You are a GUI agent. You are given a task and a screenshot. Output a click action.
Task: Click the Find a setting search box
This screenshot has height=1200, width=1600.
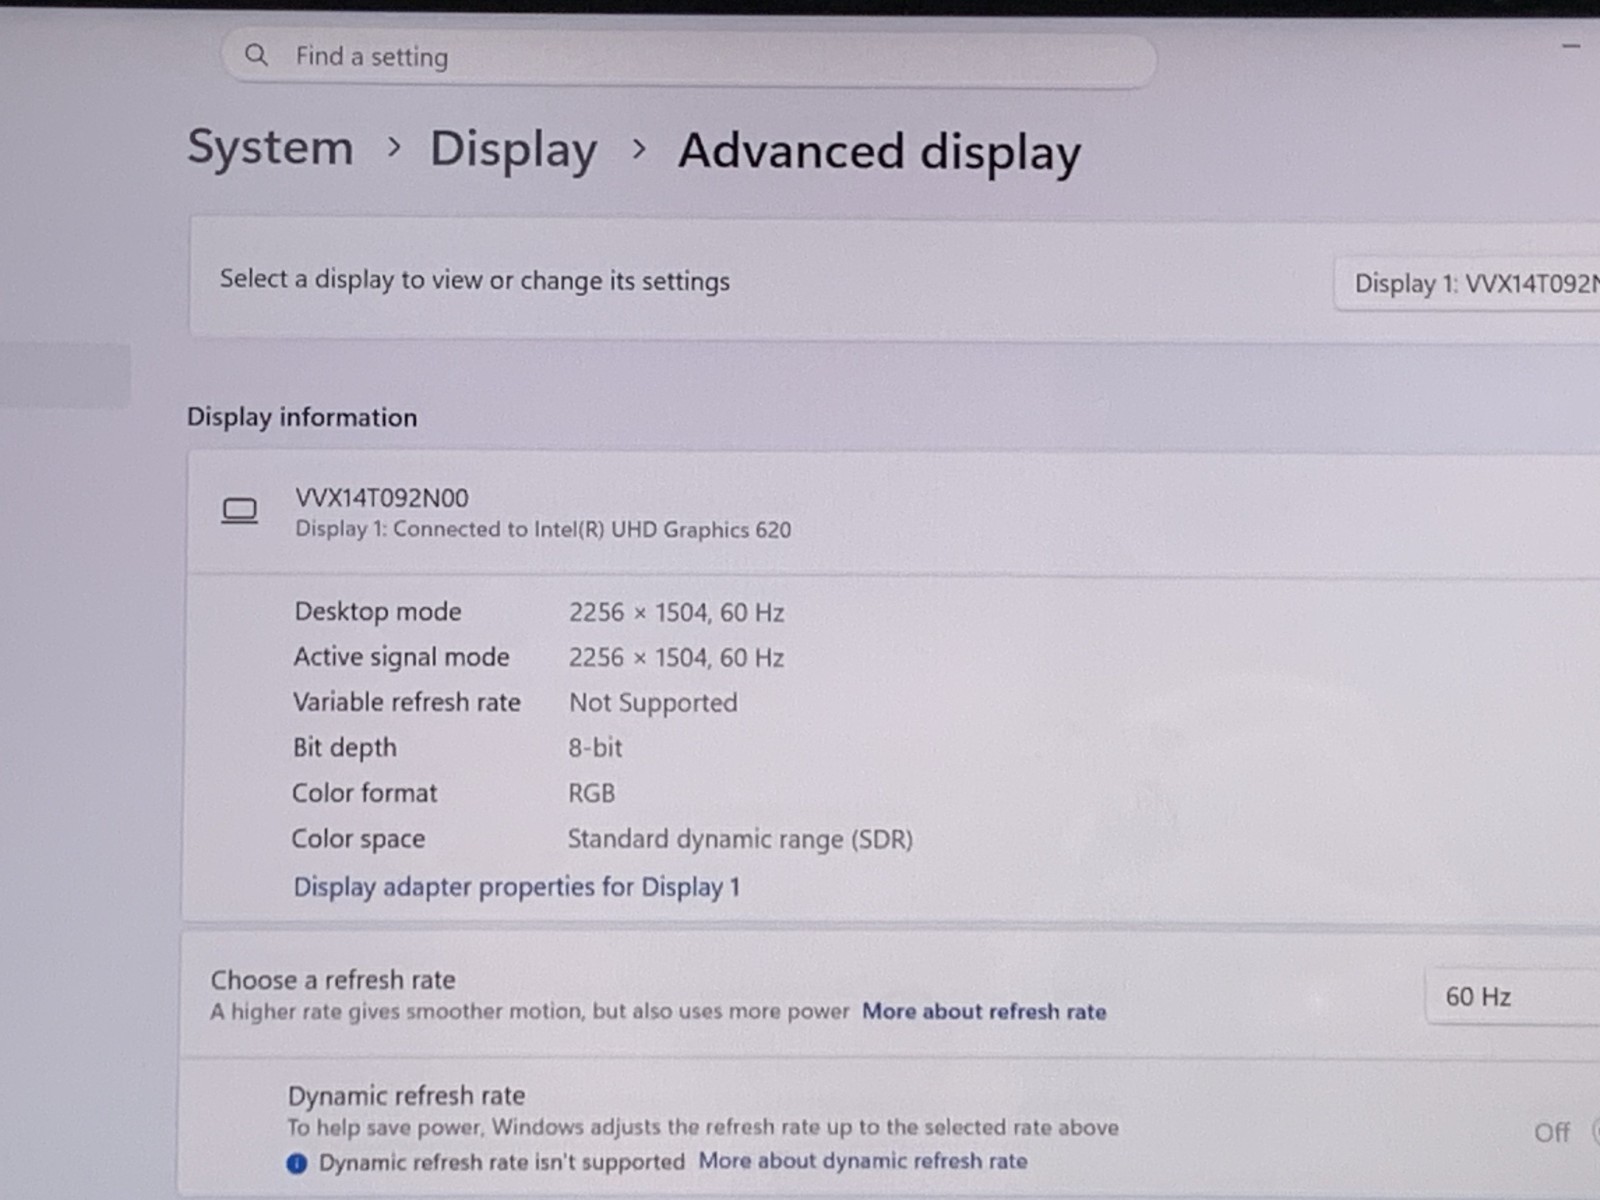click(689, 57)
